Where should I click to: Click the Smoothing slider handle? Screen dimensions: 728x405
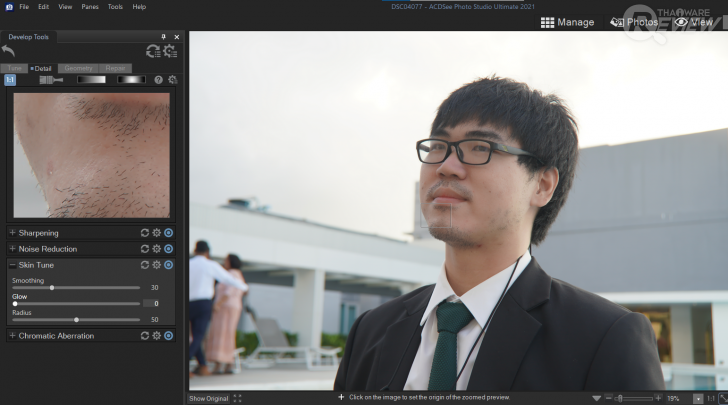click(x=52, y=288)
